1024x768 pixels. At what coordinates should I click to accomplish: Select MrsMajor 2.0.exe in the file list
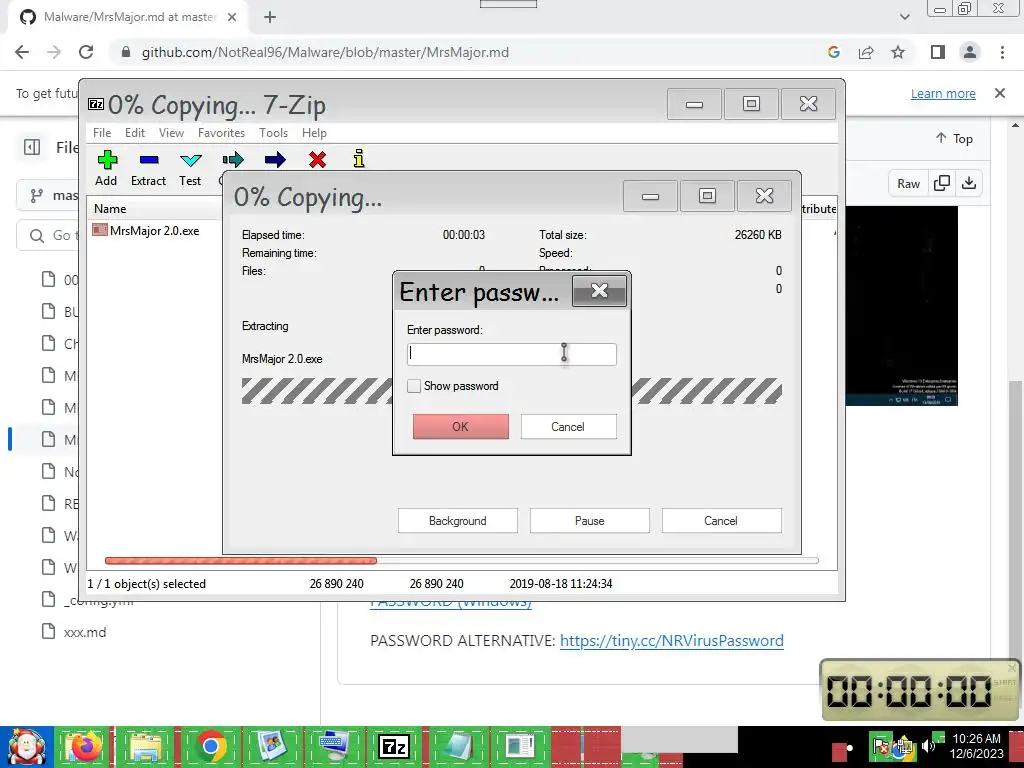146,231
